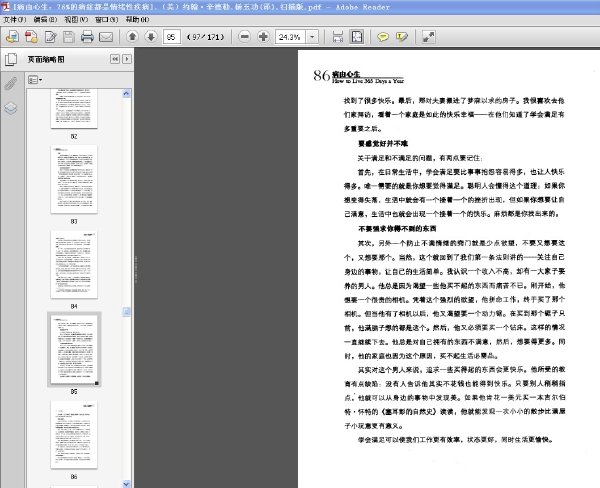Click the create PDF online toolbar icon
This screenshot has width=600, height=488.
tap(12, 37)
